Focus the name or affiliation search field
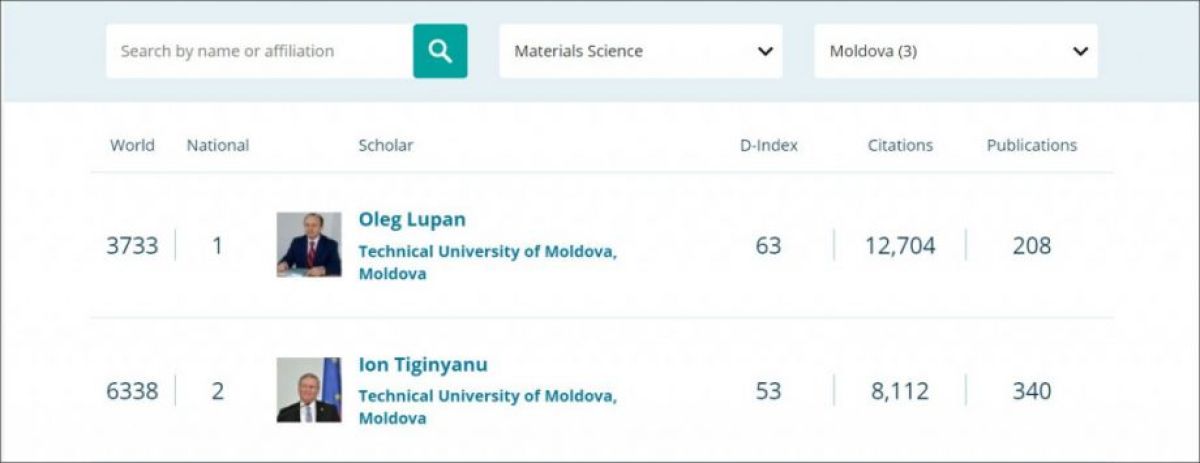Viewport: 1200px width, 463px height. 260,51
